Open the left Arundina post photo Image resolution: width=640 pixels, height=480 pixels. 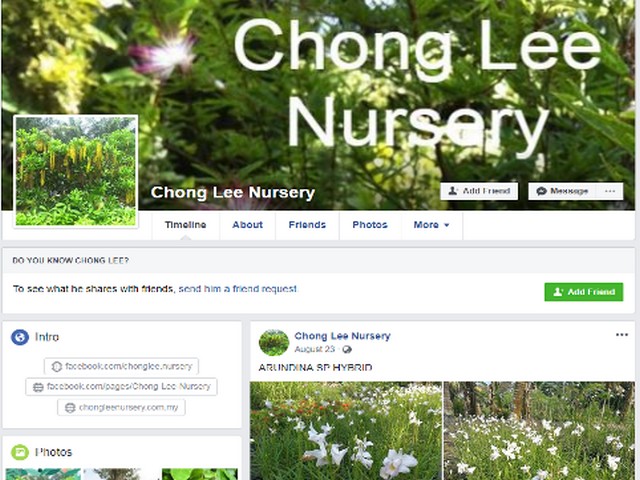point(346,431)
